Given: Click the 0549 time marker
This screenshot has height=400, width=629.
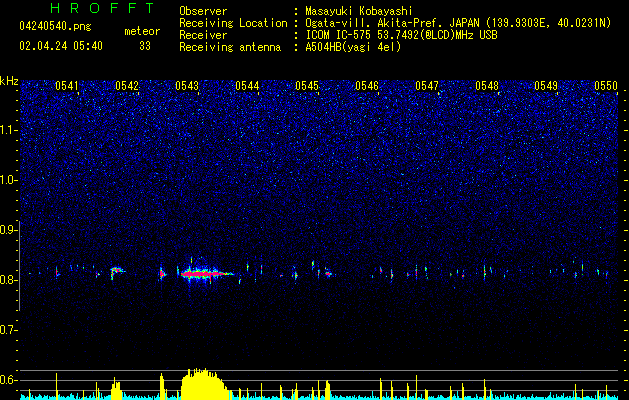Looking at the screenshot, I should tap(546, 85).
